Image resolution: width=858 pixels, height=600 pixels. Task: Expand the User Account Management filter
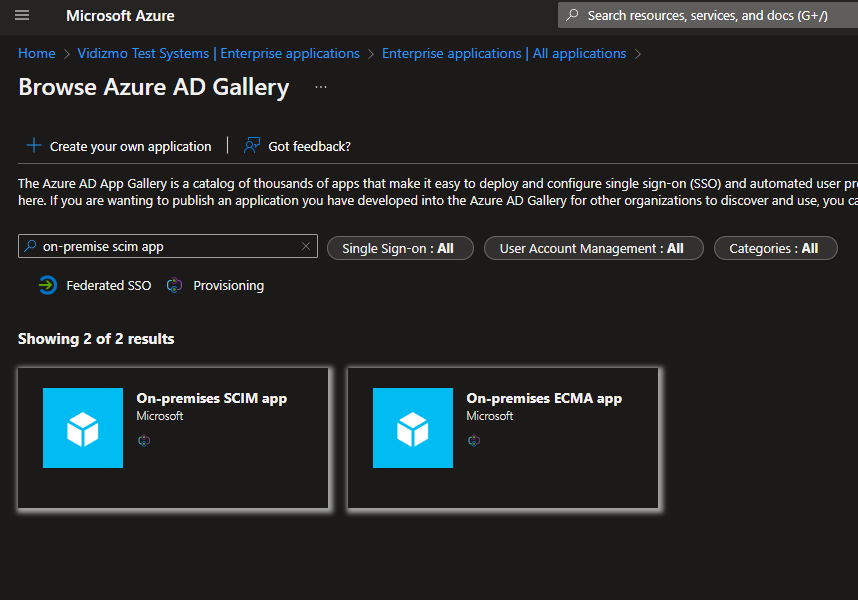(x=592, y=248)
